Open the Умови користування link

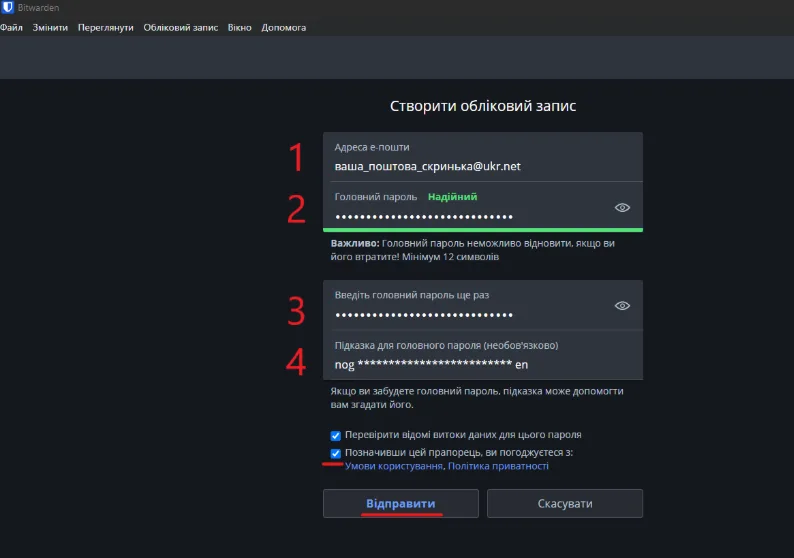[393, 466]
